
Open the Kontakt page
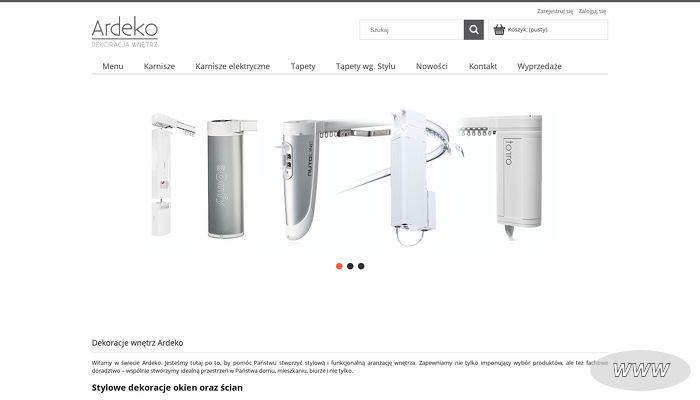(x=483, y=66)
